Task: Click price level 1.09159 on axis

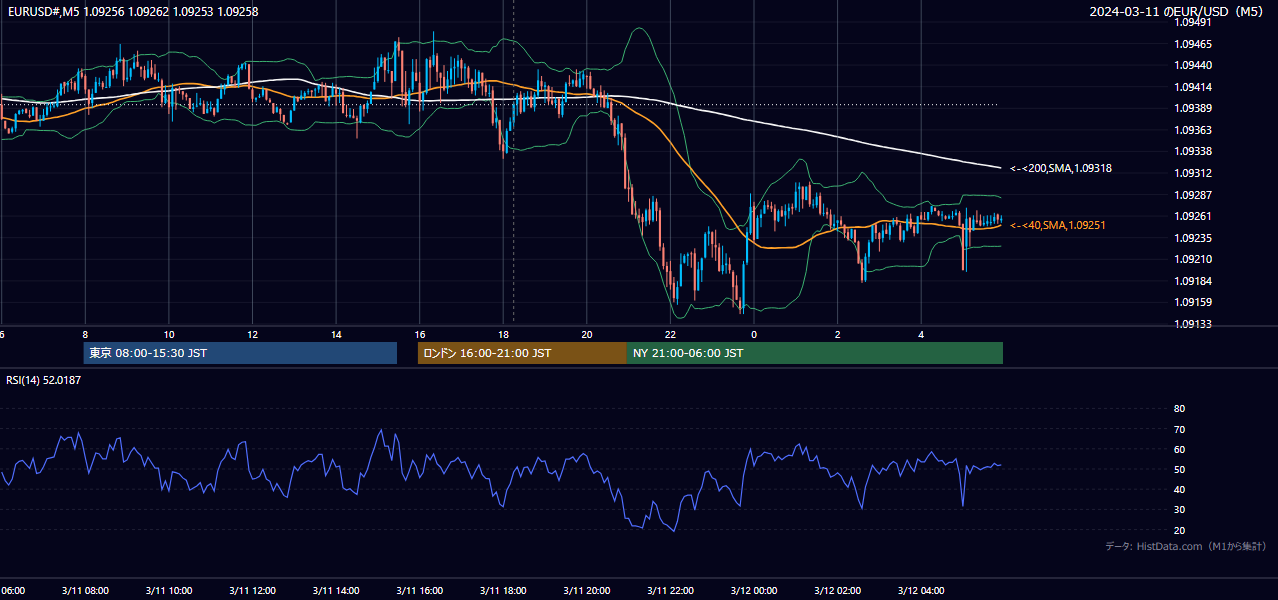Action: (1193, 302)
